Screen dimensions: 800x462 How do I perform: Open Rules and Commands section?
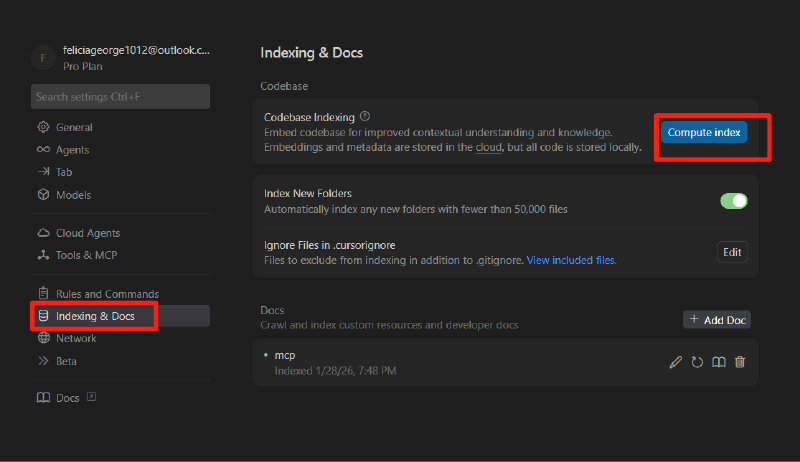tap(107, 294)
